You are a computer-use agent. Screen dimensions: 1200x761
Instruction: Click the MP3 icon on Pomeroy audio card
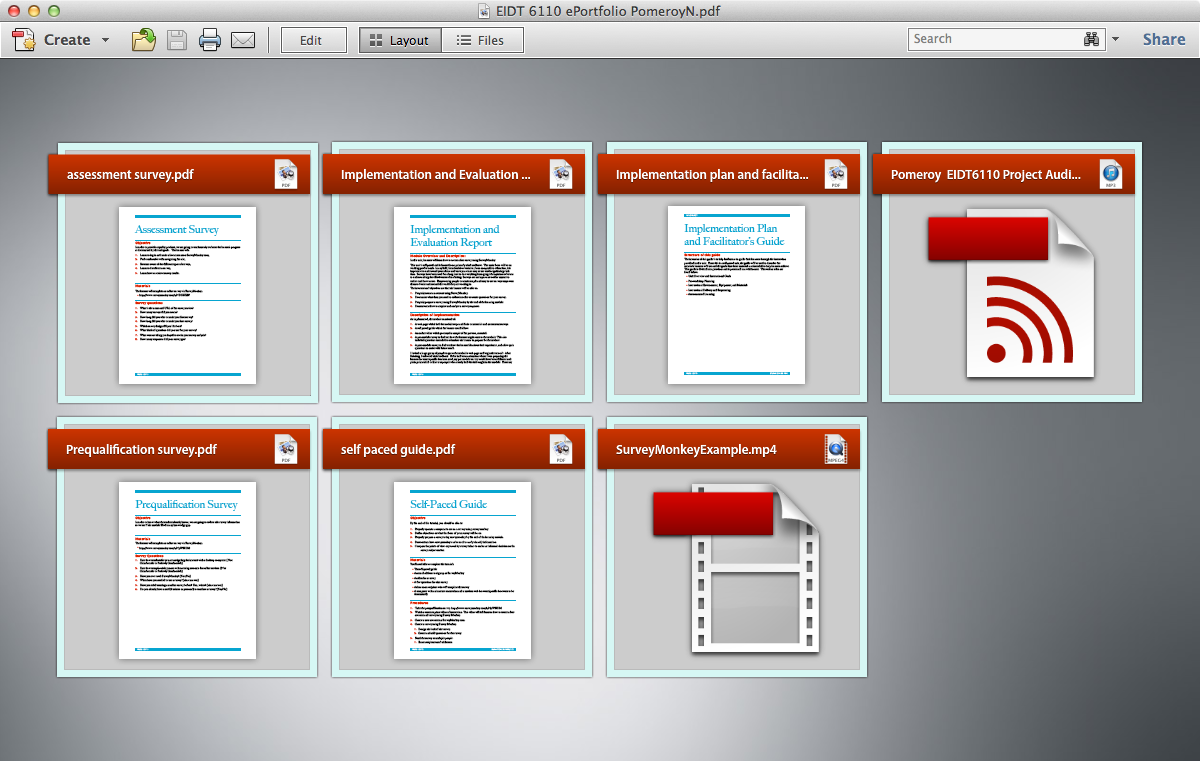[x=1110, y=174]
